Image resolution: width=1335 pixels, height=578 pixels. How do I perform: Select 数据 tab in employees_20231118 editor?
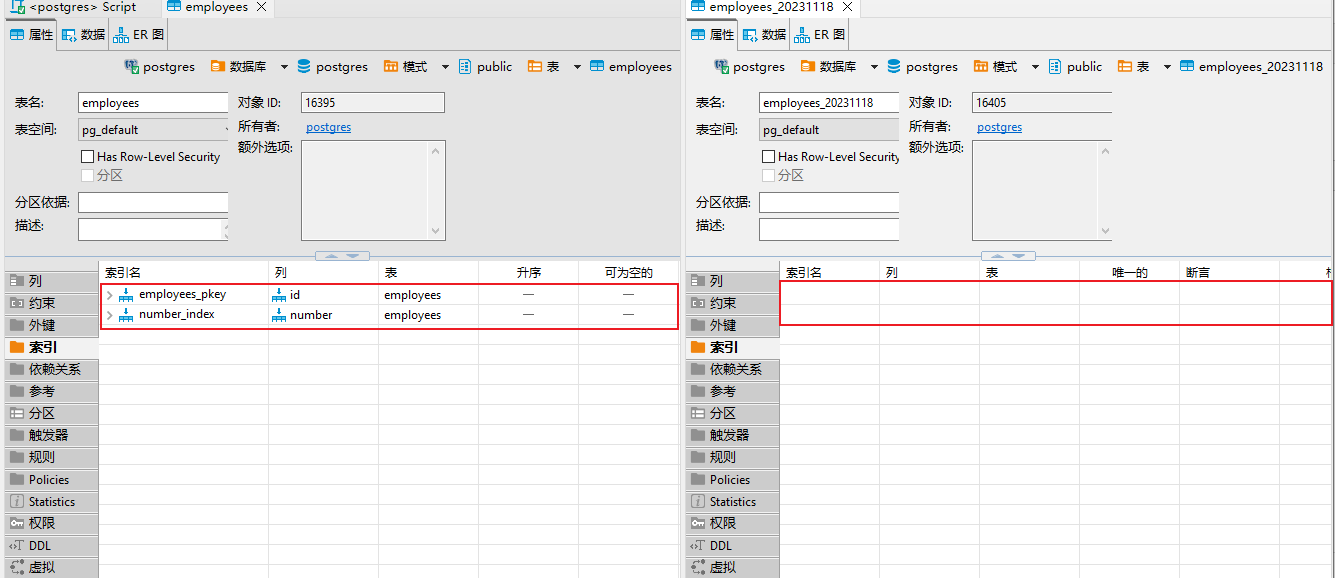(764, 34)
